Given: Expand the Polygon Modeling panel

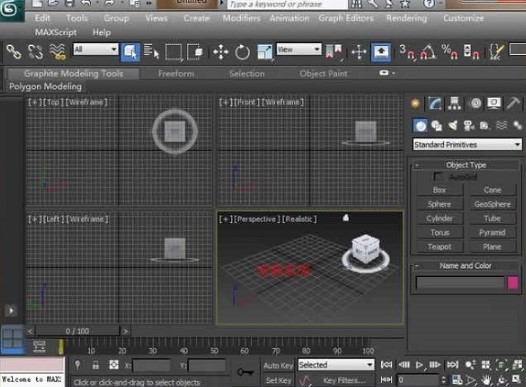Looking at the screenshot, I should (45, 87).
